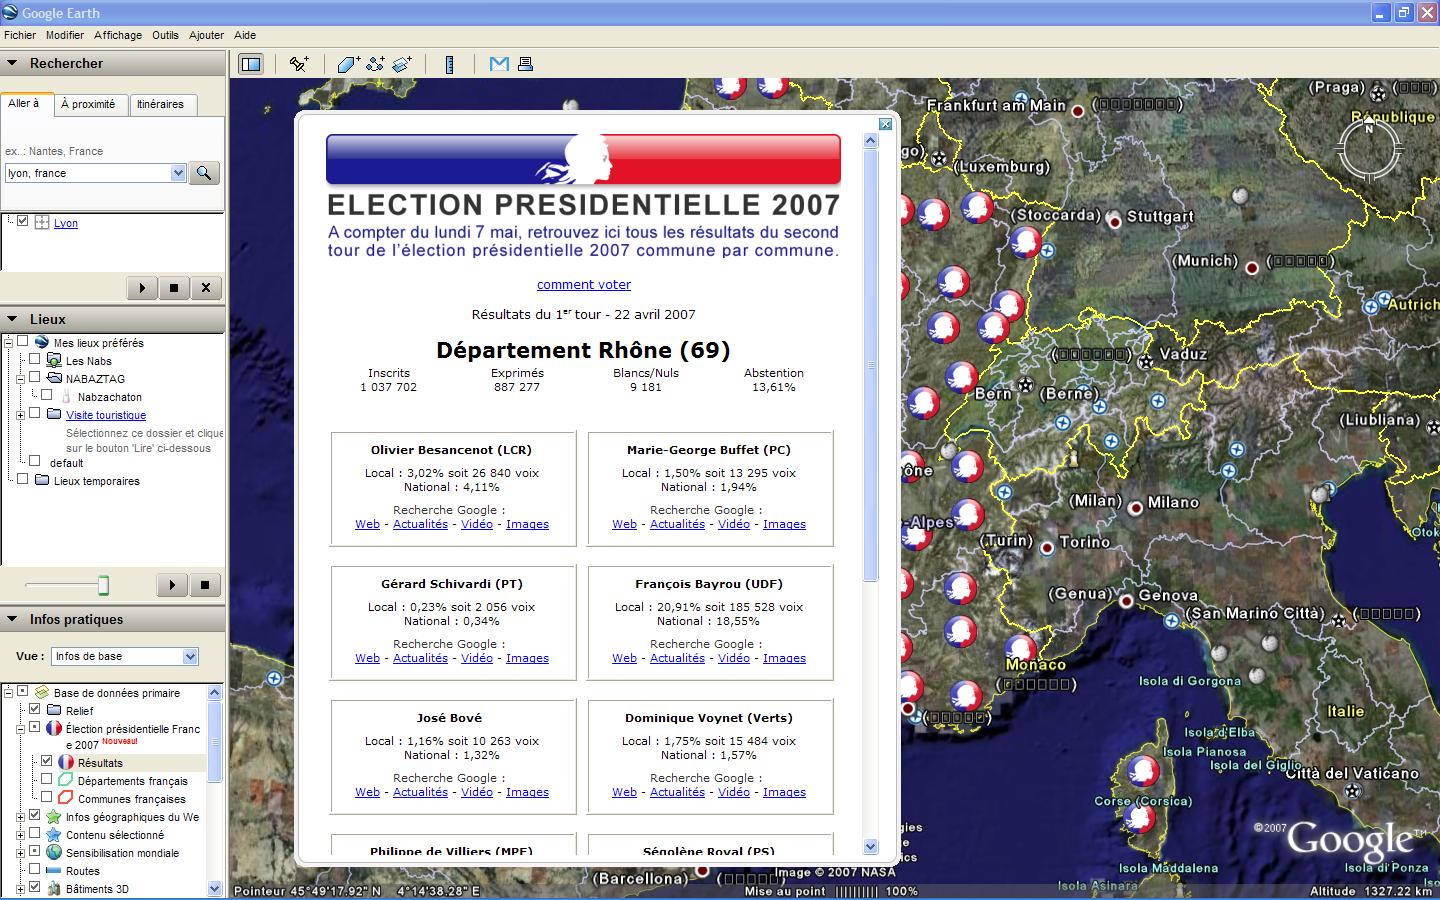1440x900 pixels.
Task: Check the NABAZTAG folder checkbox
Action: pos(34,378)
